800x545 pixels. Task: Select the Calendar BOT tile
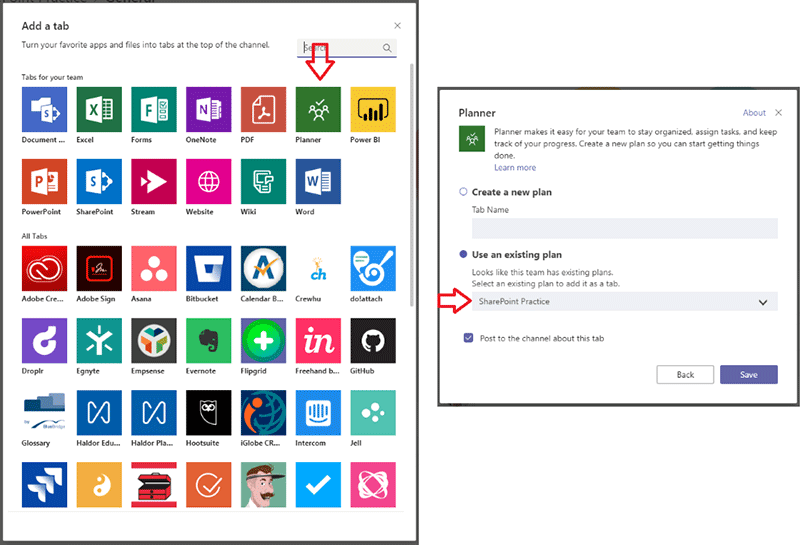tap(263, 268)
